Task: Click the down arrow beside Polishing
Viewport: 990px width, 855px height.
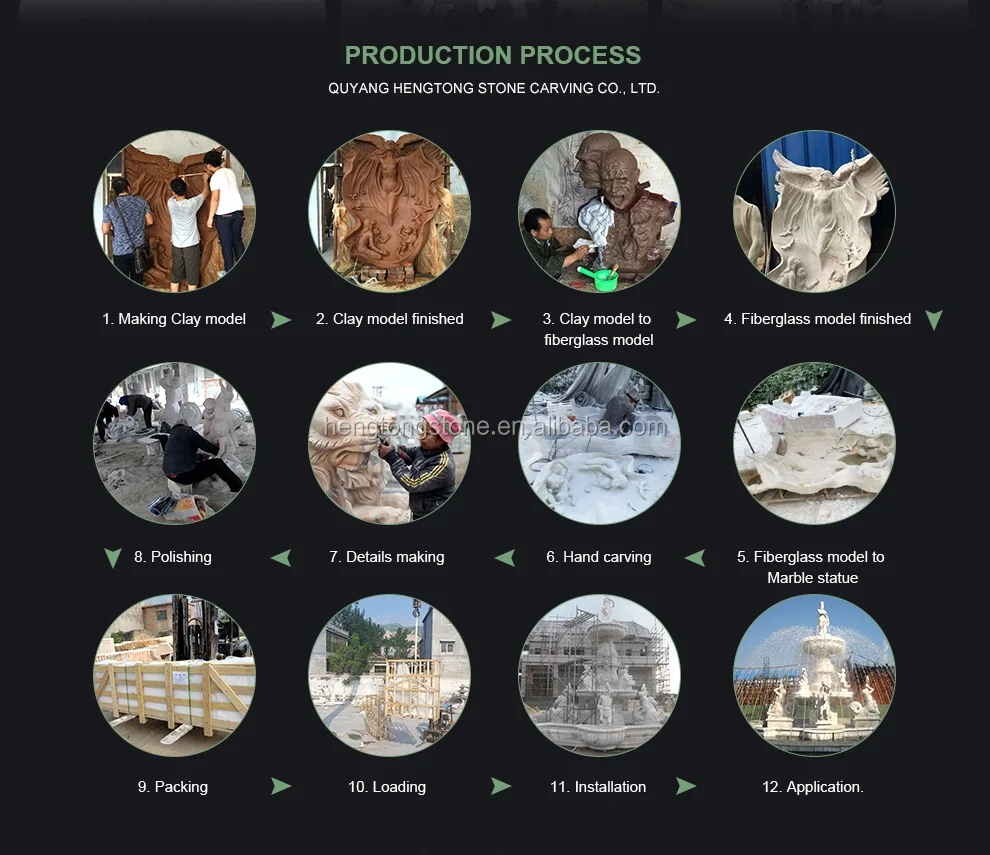Action: [x=113, y=558]
